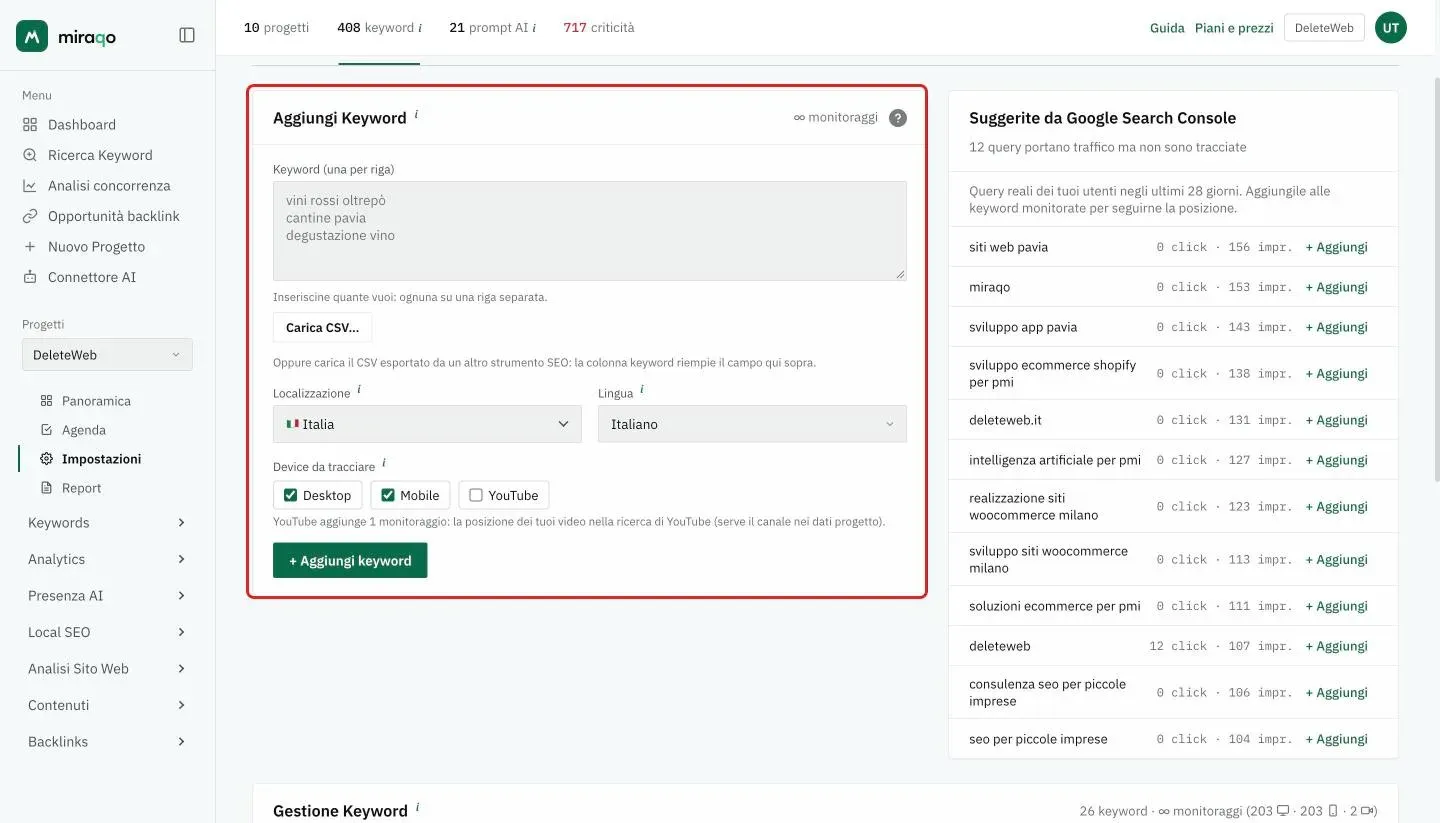Click the info icon next to prompt AI

click(x=534, y=28)
